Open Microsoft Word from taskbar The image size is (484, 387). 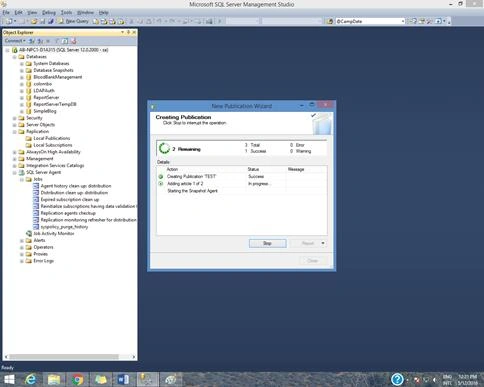point(123,380)
